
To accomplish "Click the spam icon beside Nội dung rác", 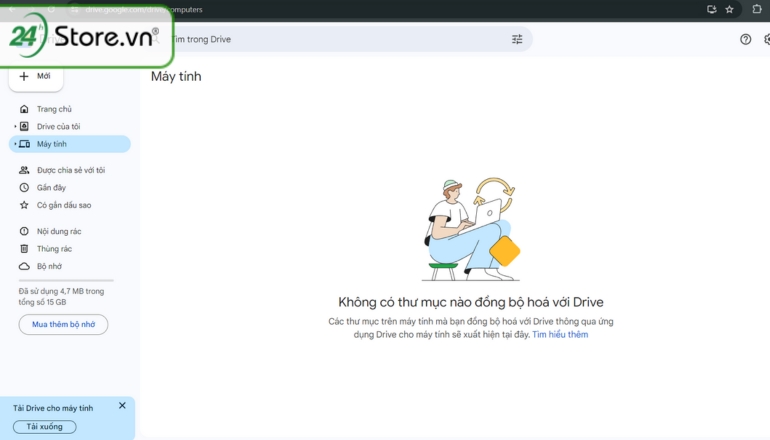I will (24, 231).
